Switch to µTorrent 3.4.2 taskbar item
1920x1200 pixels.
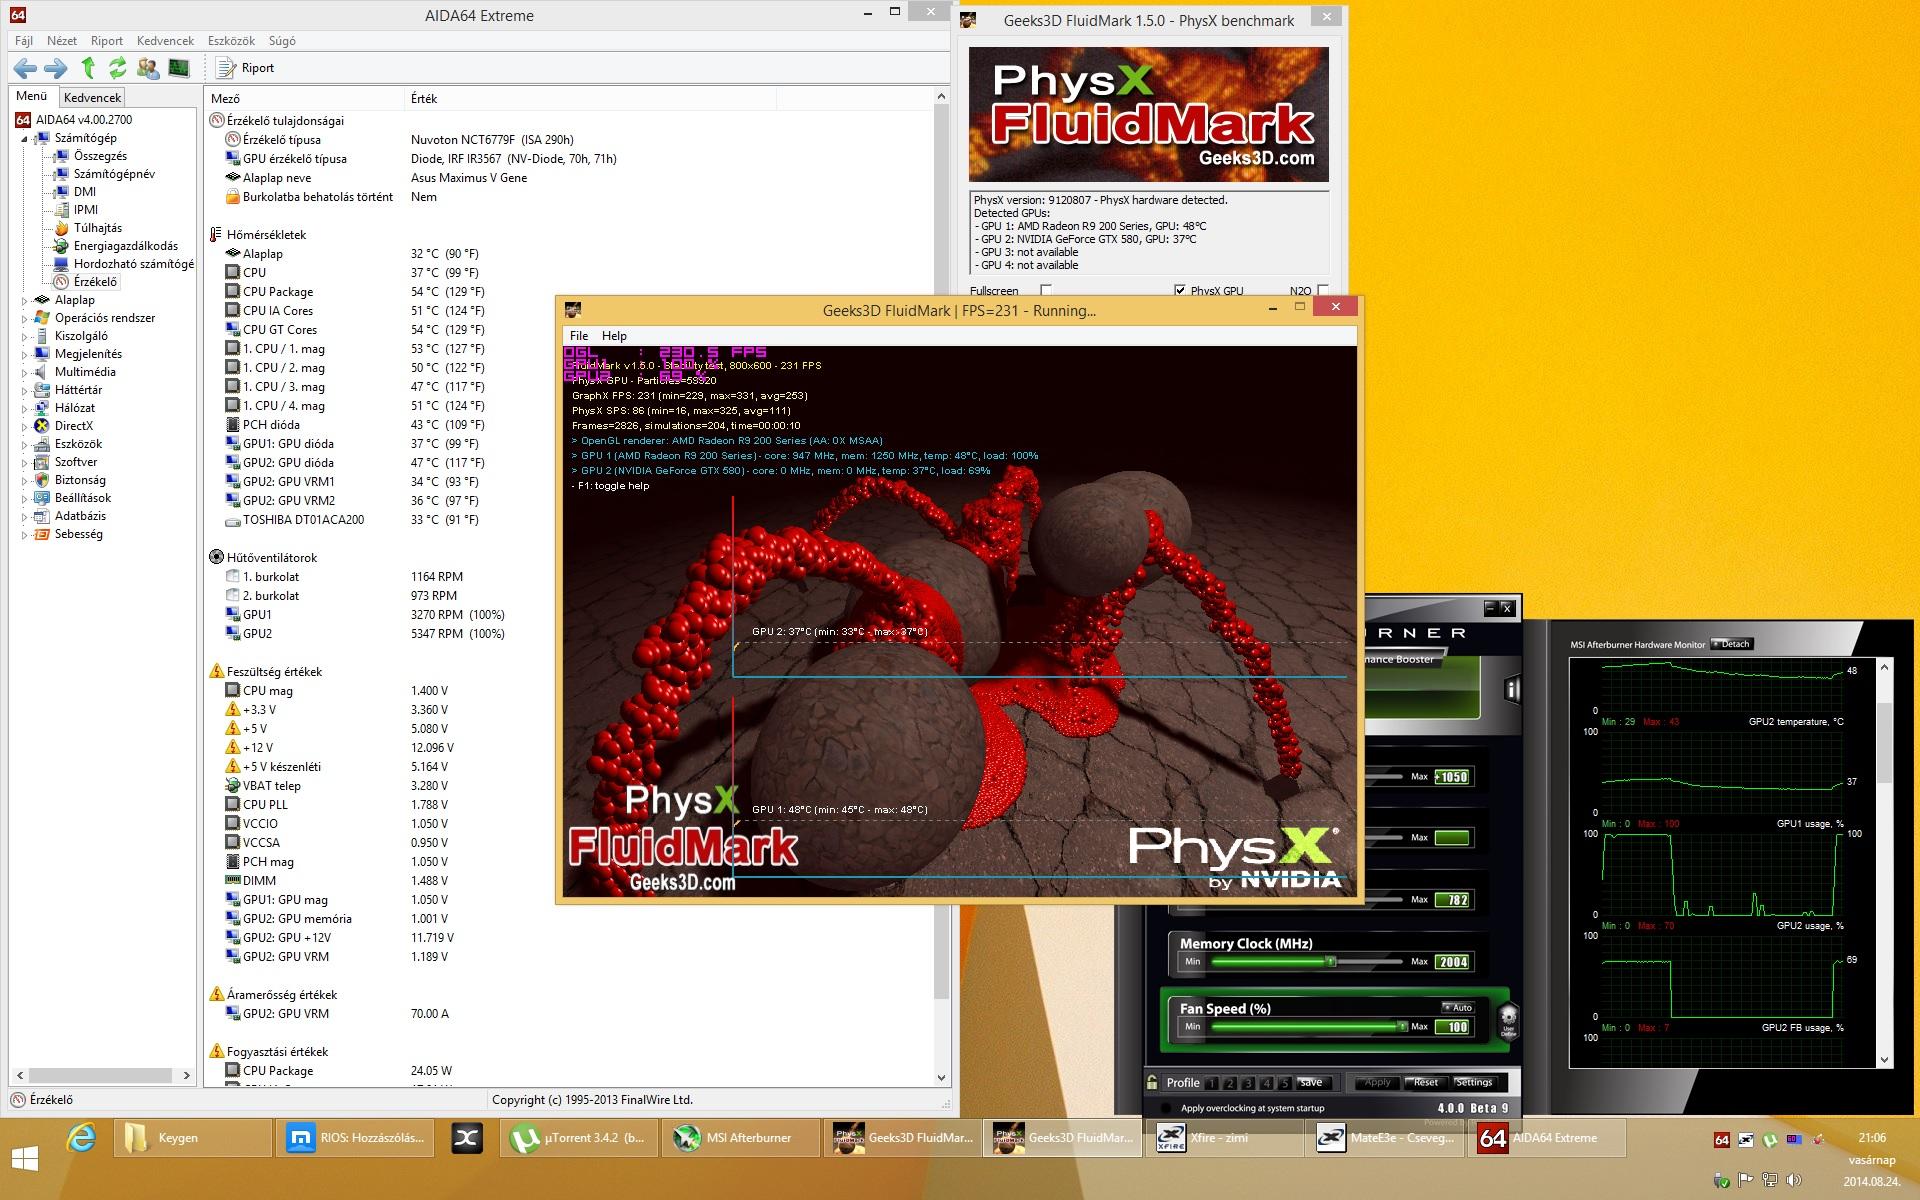(x=580, y=1138)
